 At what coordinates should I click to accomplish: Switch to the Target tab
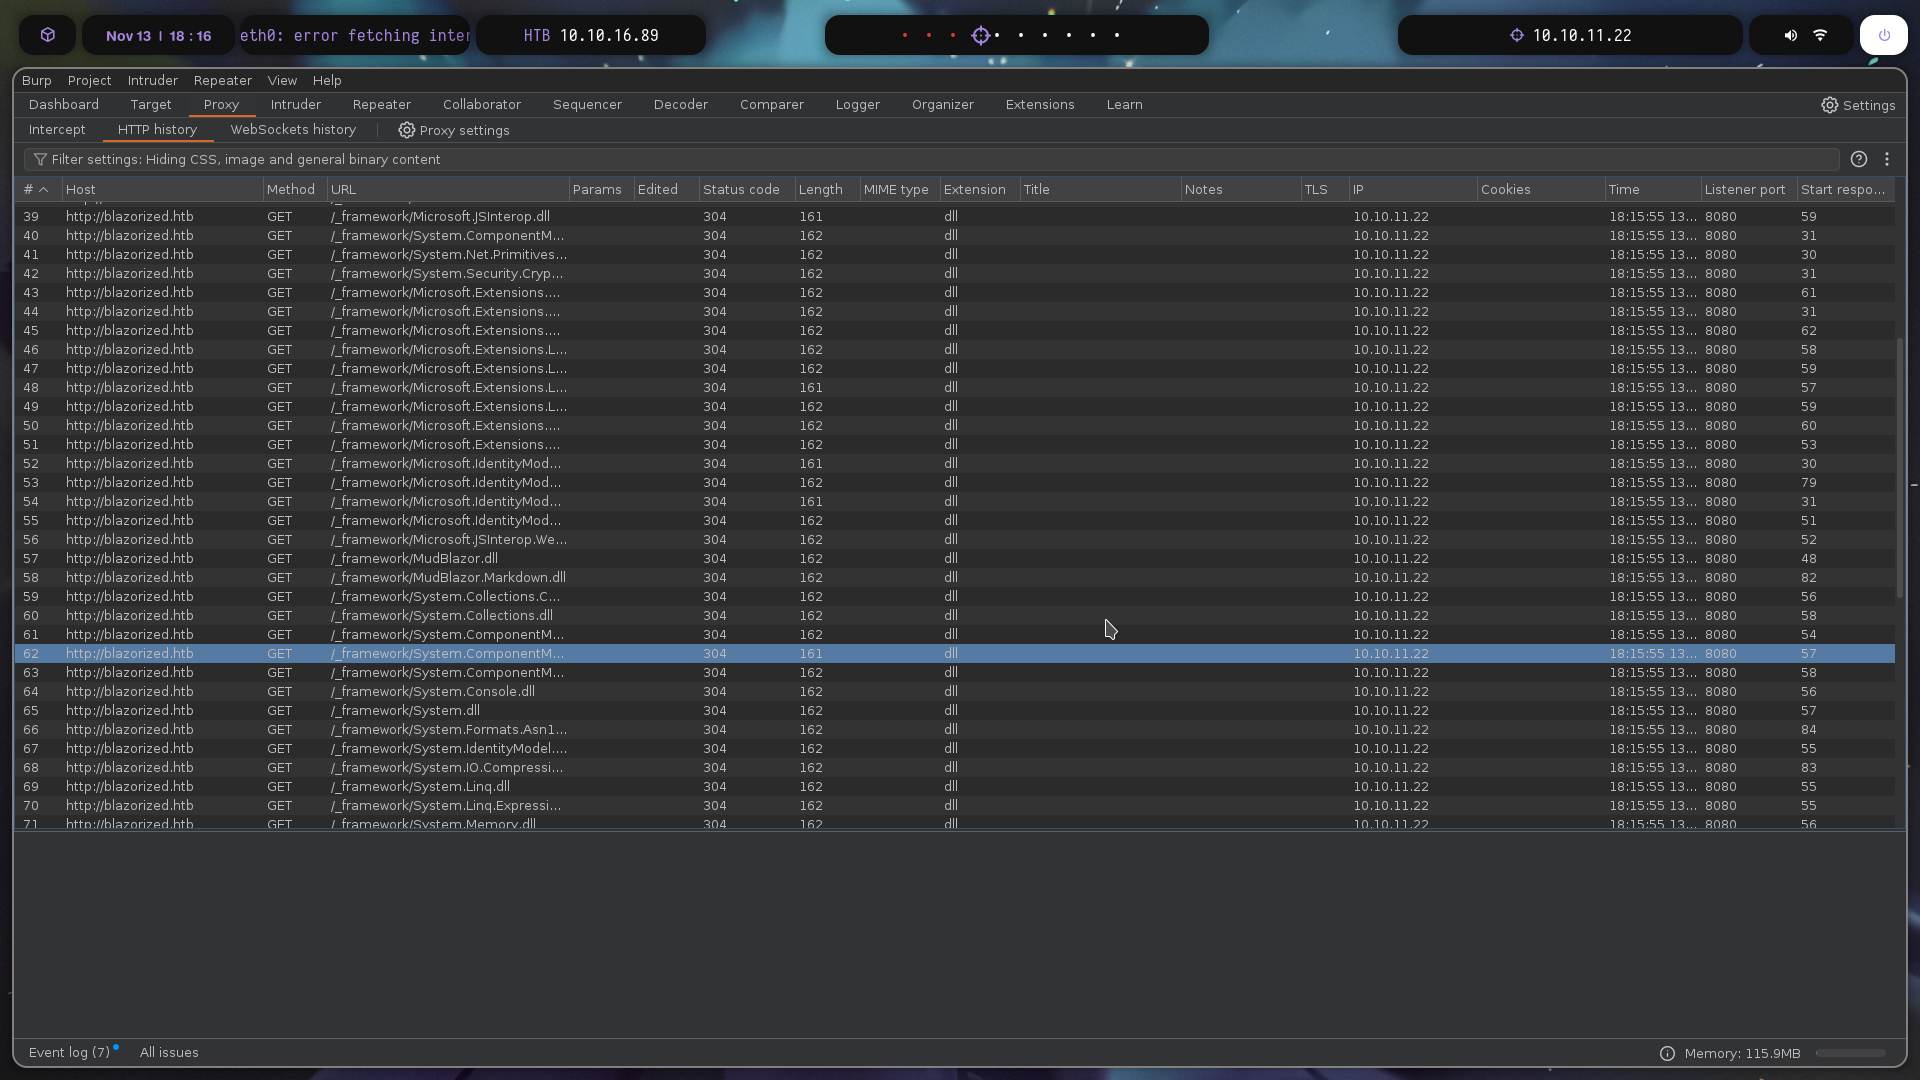(x=151, y=104)
